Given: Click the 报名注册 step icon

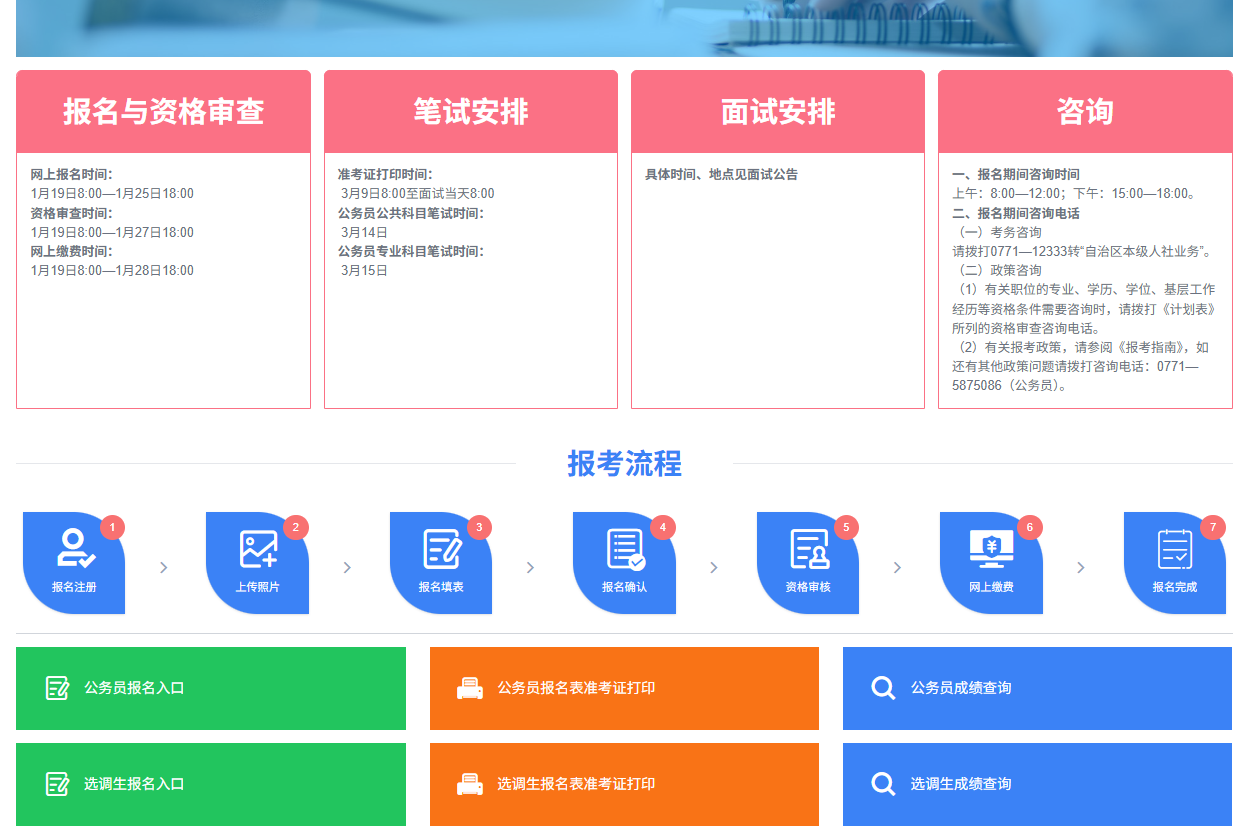Looking at the screenshot, I should pyautogui.click(x=75, y=562).
